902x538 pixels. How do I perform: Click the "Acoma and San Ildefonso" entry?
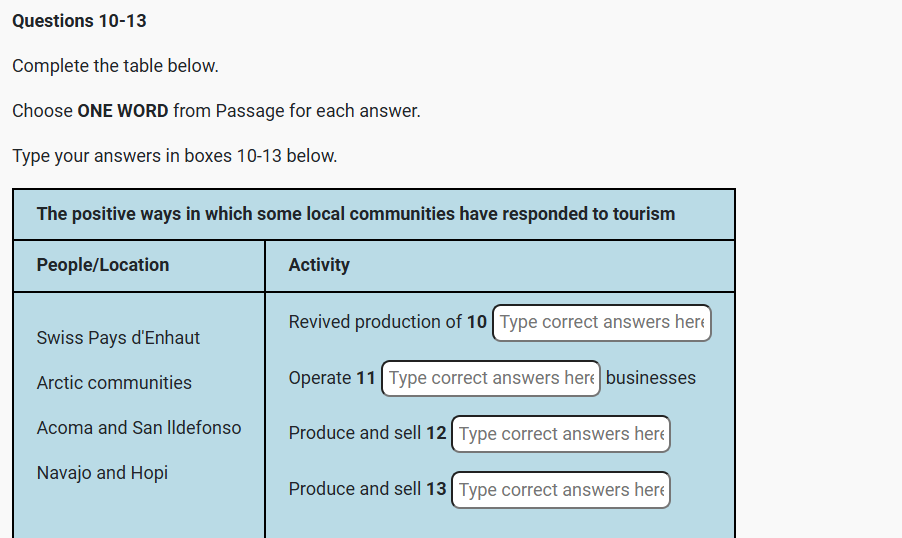click(x=139, y=428)
